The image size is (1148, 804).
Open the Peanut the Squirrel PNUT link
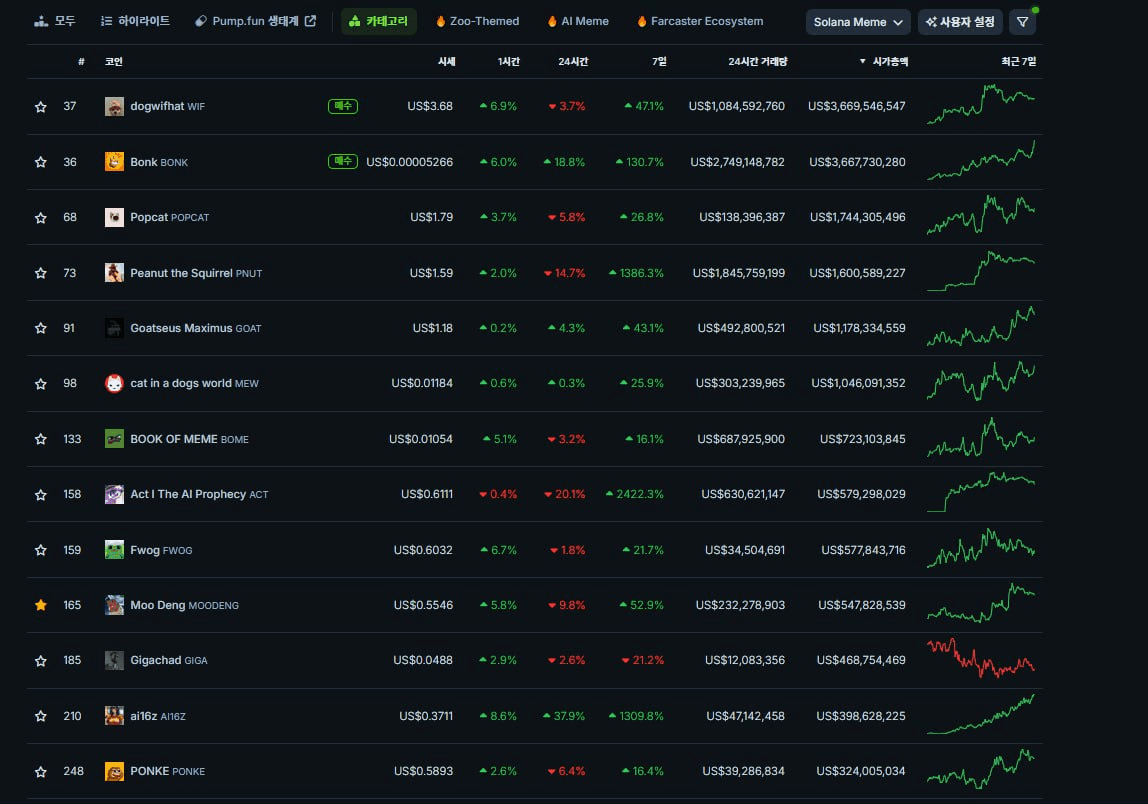pos(196,273)
